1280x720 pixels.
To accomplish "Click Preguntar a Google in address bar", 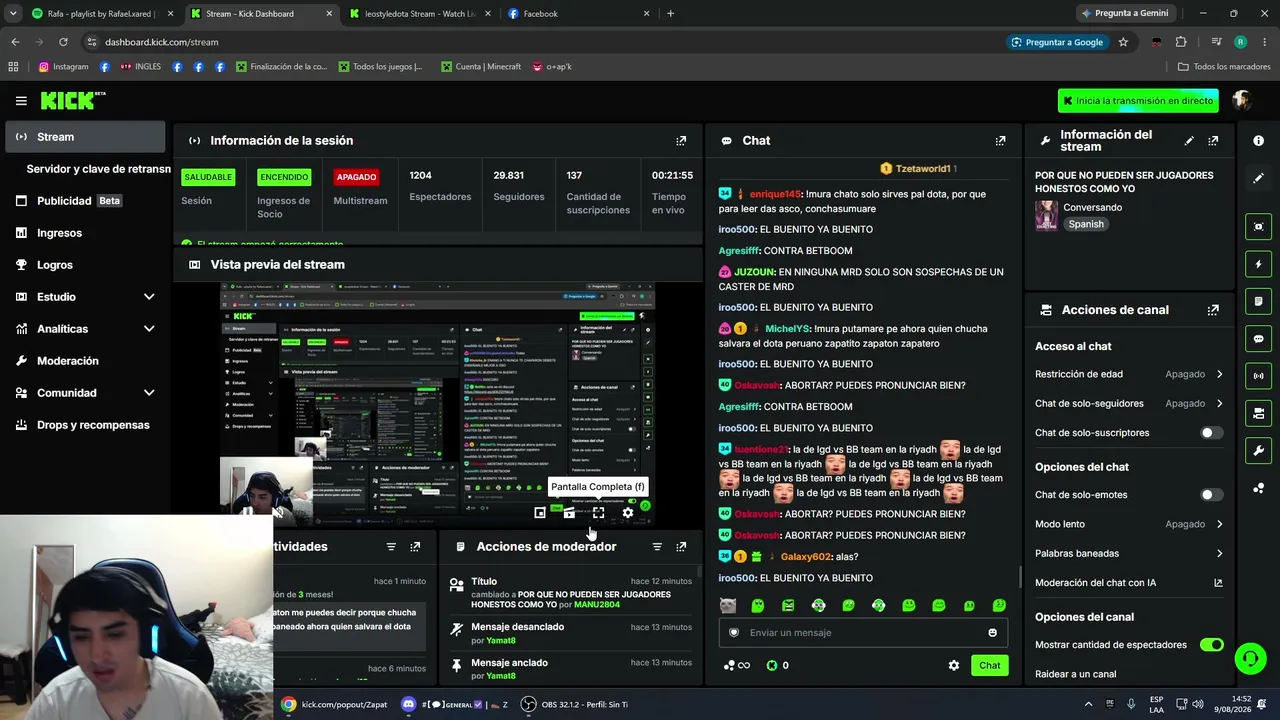I will [1057, 42].
